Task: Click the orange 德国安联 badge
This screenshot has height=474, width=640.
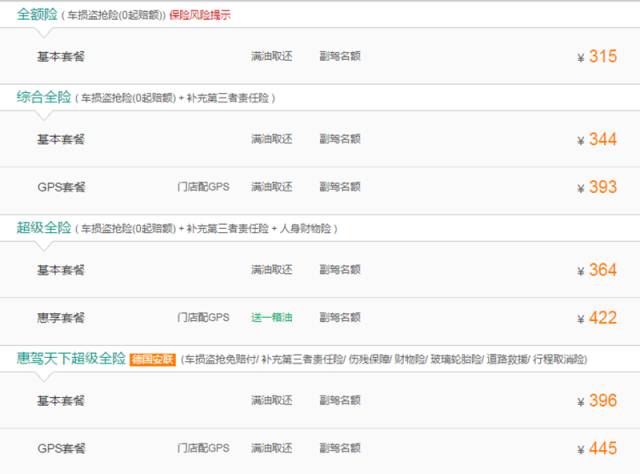Action: (152, 359)
